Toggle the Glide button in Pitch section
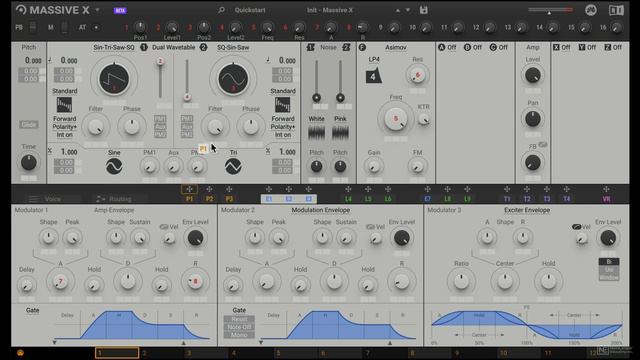 [29, 124]
